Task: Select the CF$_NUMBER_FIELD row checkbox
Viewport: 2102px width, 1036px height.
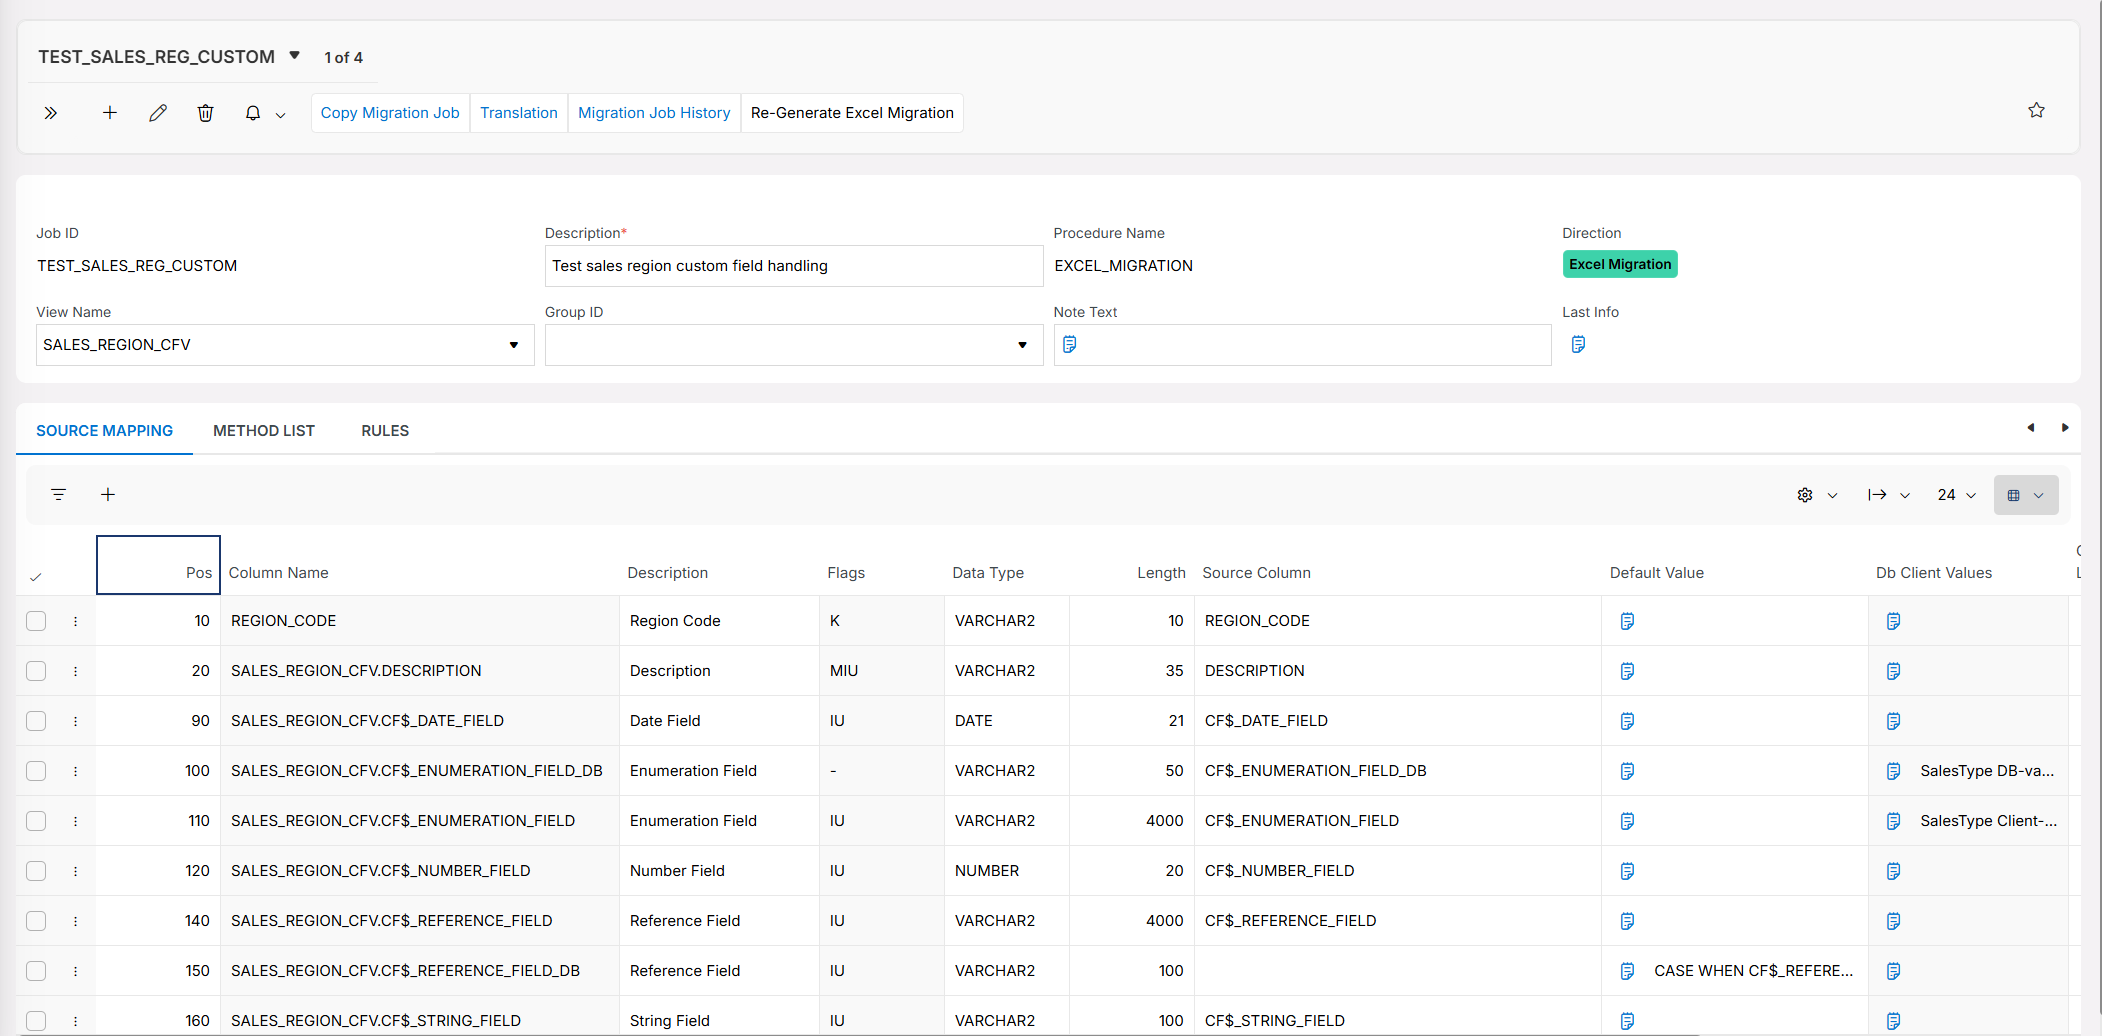Action: click(x=36, y=871)
